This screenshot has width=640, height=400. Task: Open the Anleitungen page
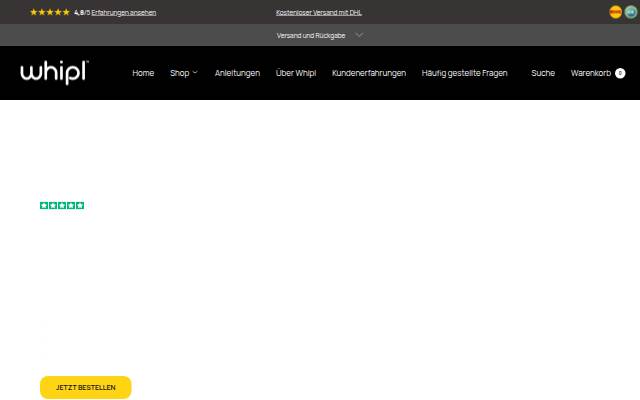click(237, 73)
